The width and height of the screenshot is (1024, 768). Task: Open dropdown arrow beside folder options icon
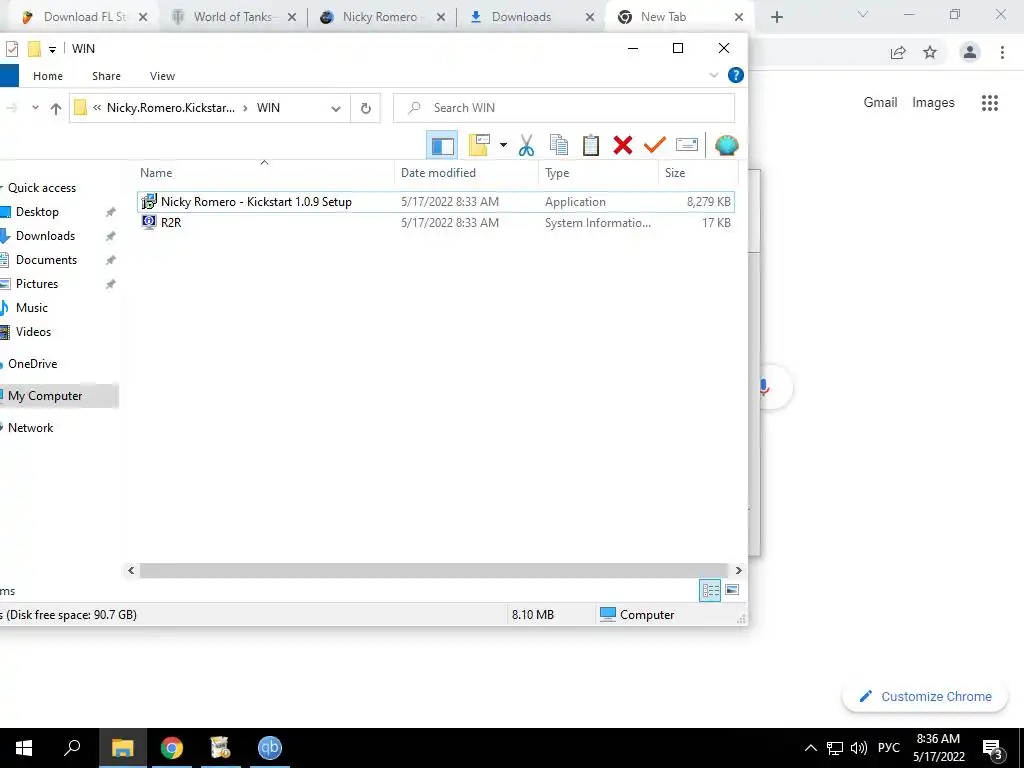503,145
